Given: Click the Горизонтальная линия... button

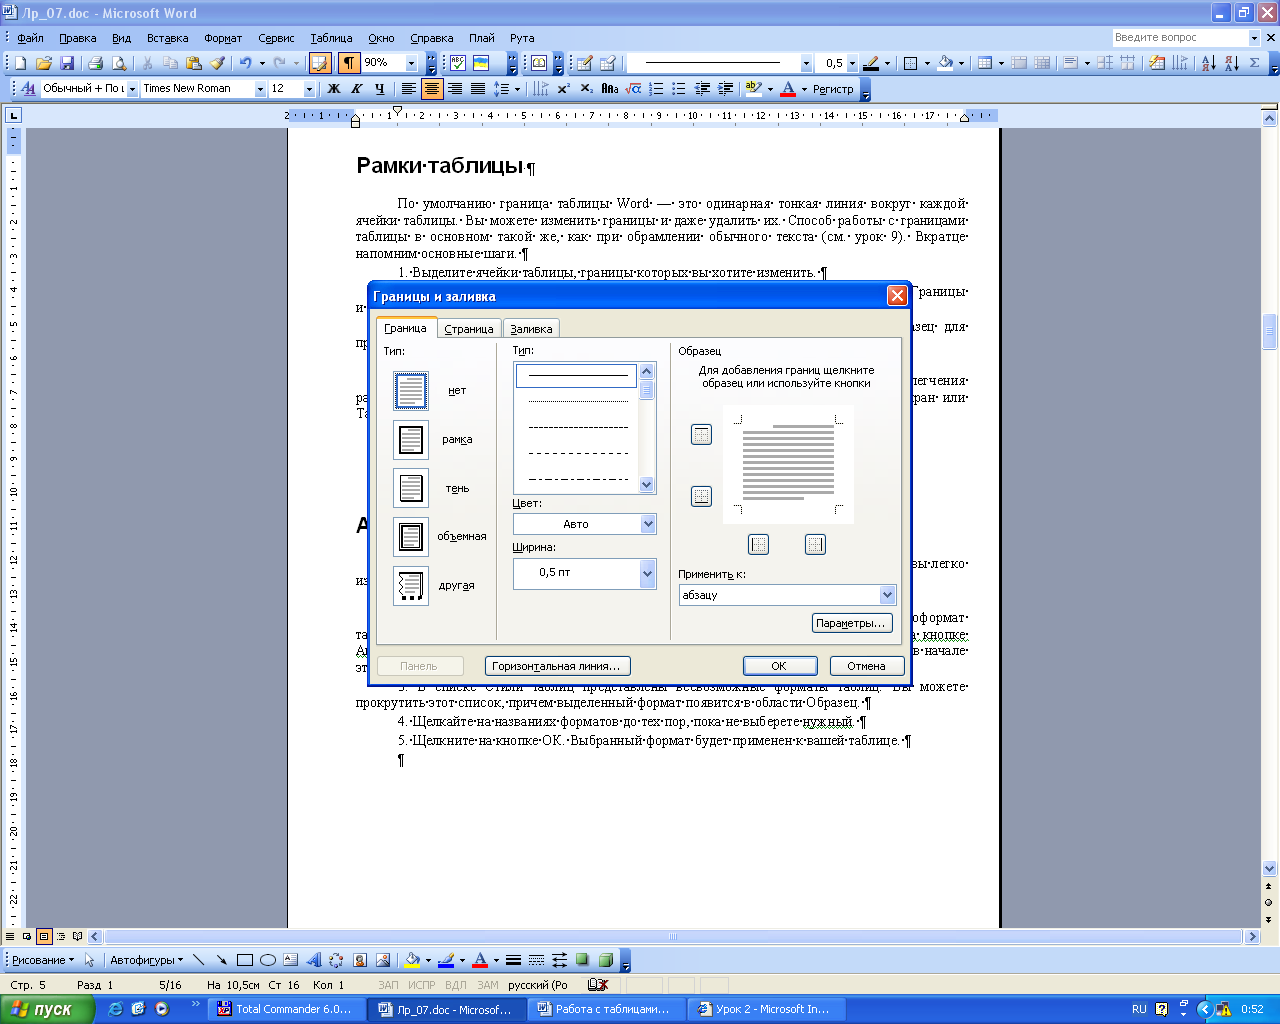Looking at the screenshot, I should pyautogui.click(x=557, y=666).
